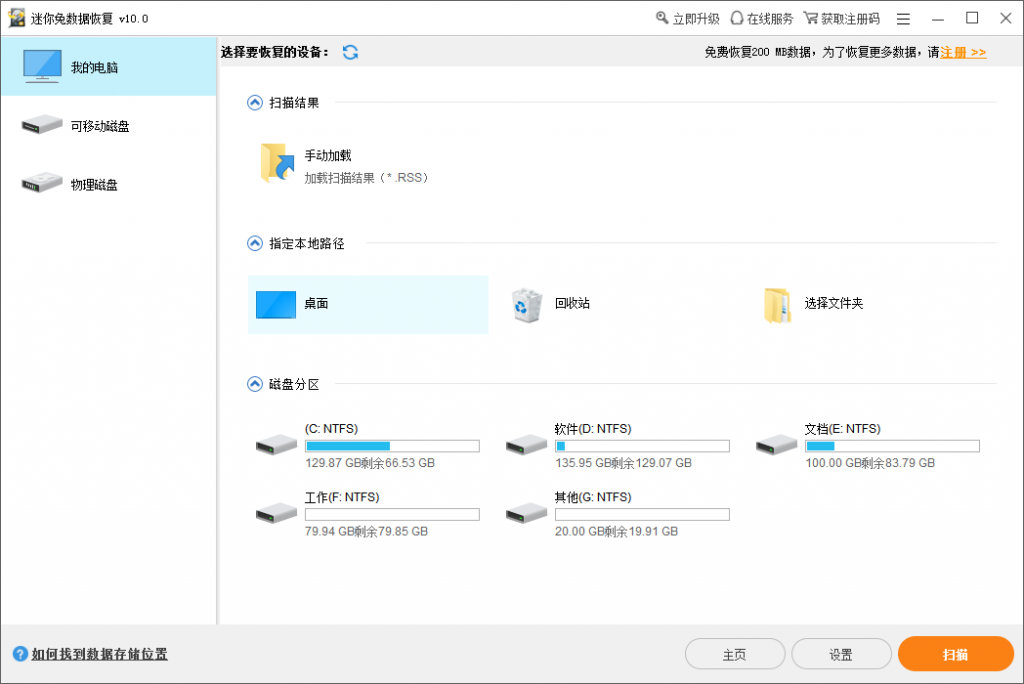This screenshot has height=684, width=1024.
Task: Collapse the 磁盘分区 section
Action: (255, 383)
